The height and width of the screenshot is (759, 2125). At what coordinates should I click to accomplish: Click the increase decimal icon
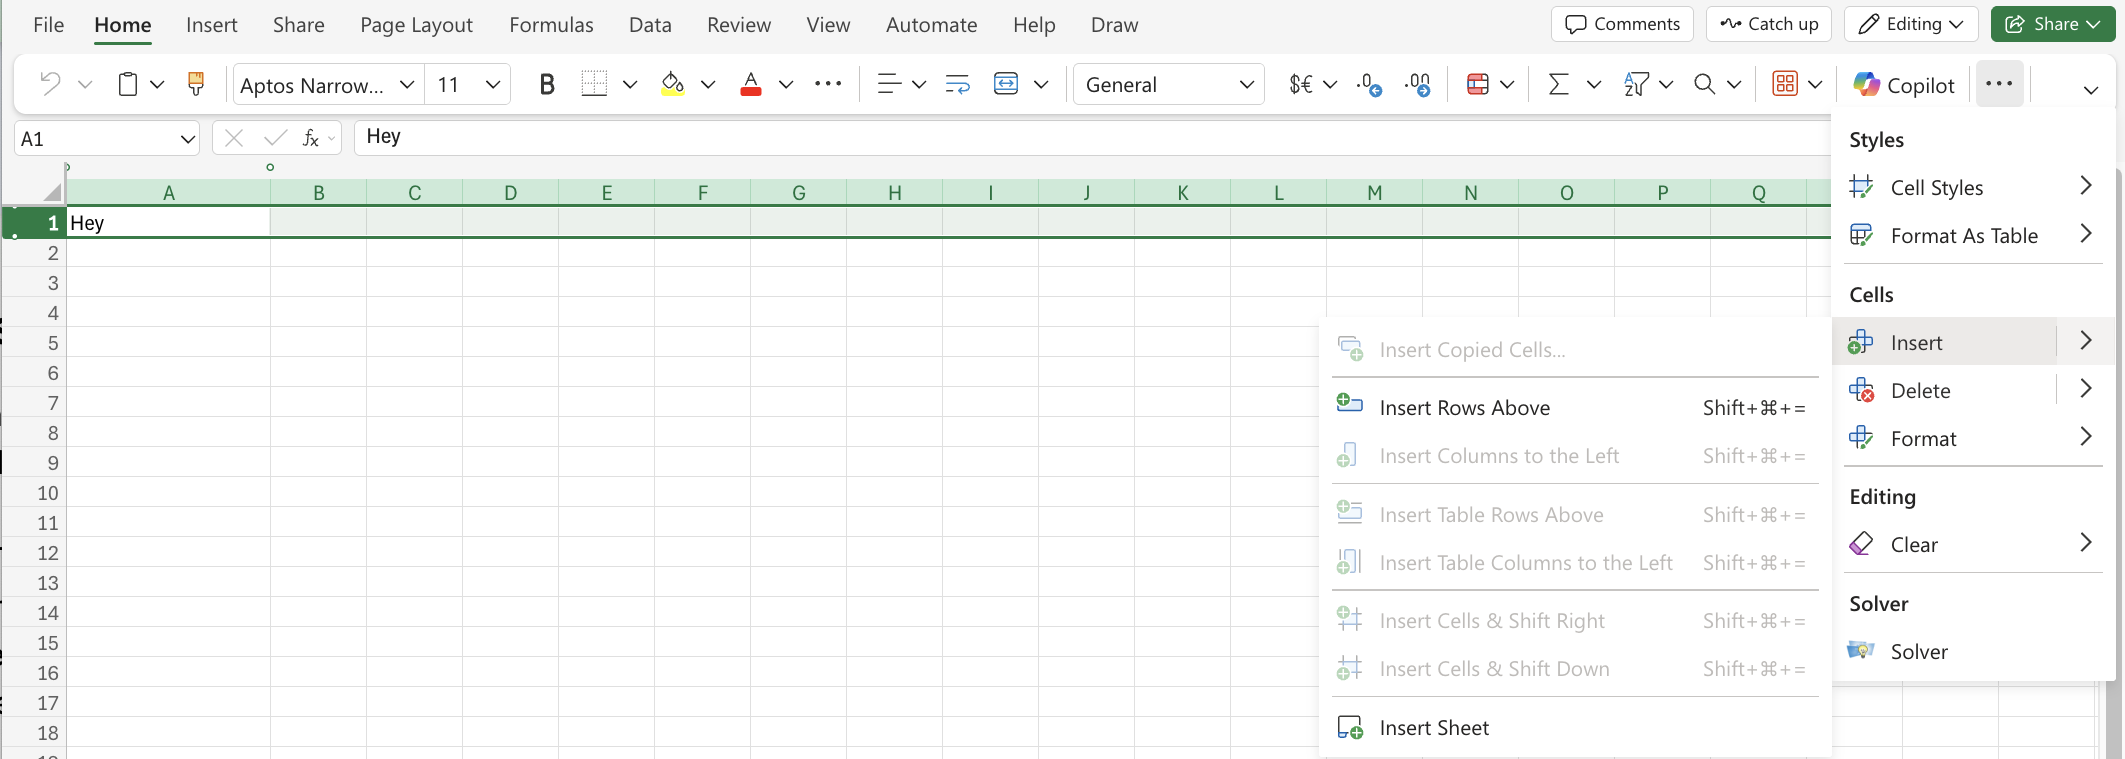pos(1417,84)
